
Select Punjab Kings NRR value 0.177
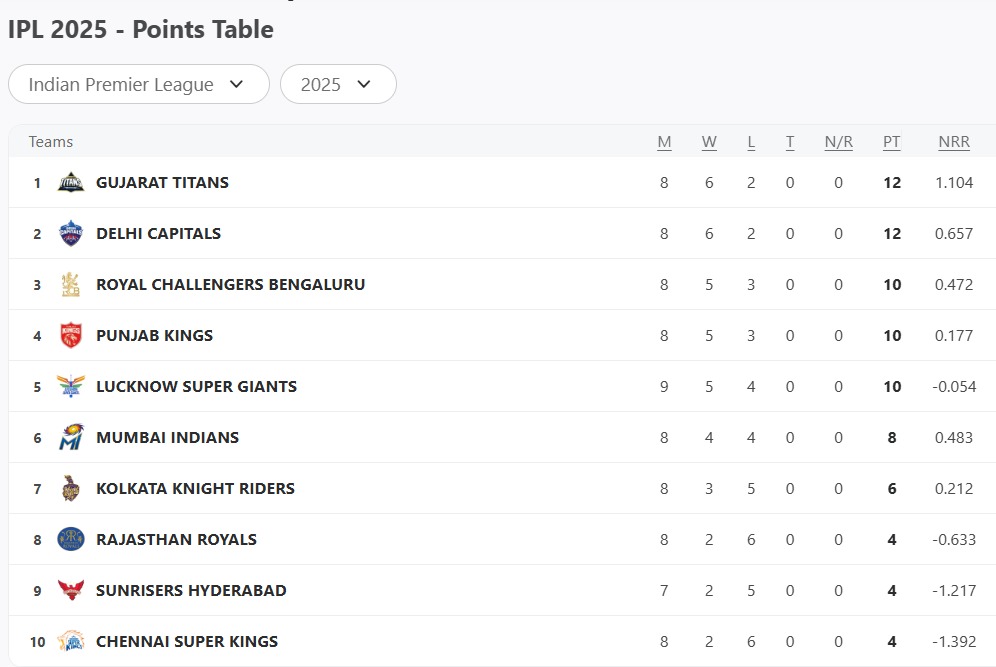pyautogui.click(x=954, y=335)
